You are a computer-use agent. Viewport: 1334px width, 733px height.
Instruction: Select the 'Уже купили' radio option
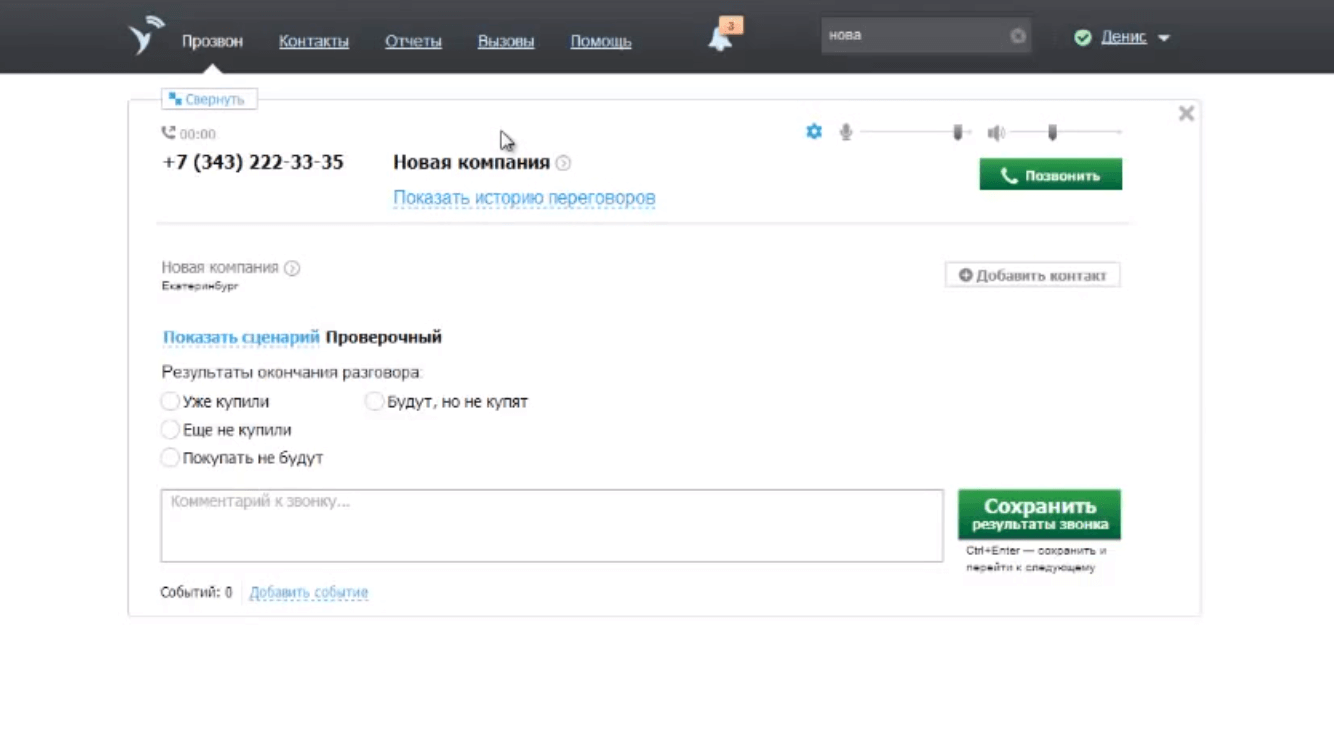170,402
